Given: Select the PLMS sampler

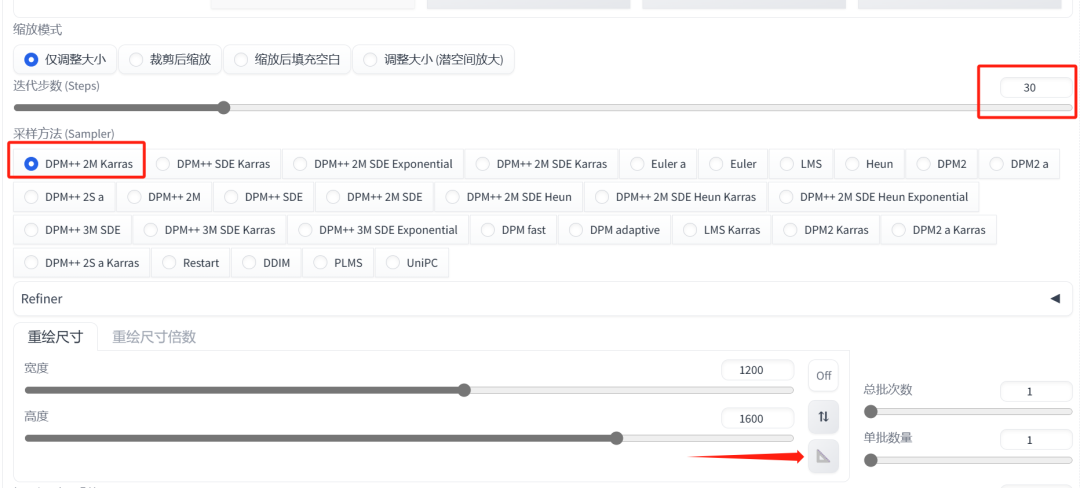Looking at the screenshot, I should tap(338, 263).
